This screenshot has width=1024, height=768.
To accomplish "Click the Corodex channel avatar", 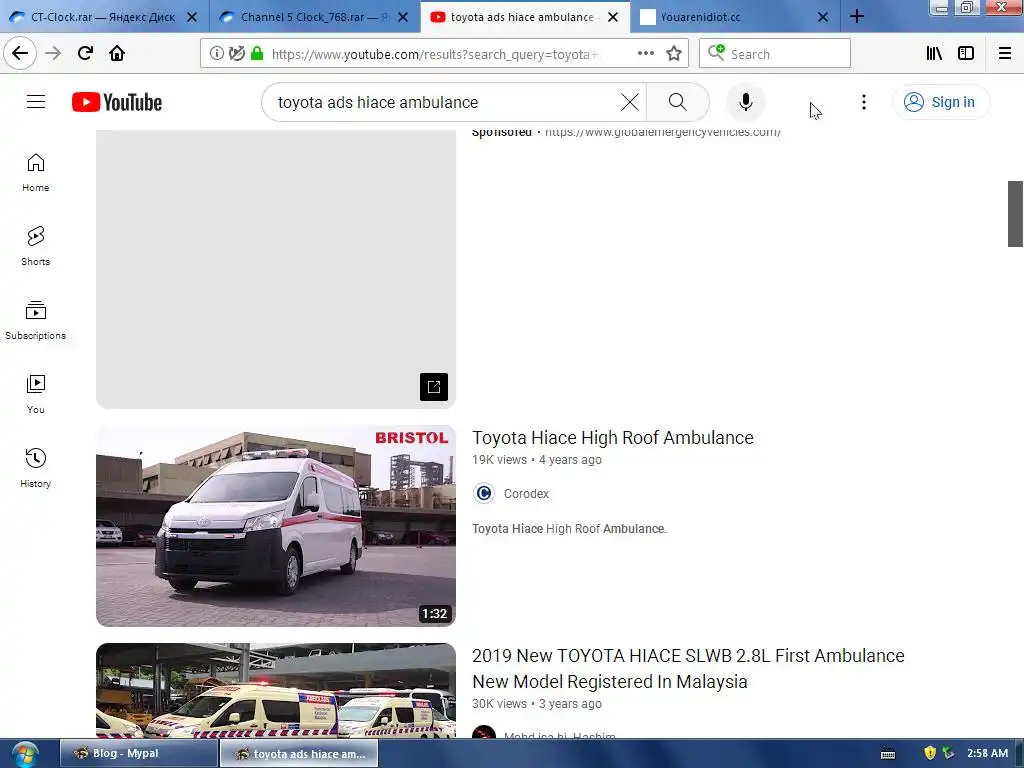I will pyautogui.click(x=484, y=493).
